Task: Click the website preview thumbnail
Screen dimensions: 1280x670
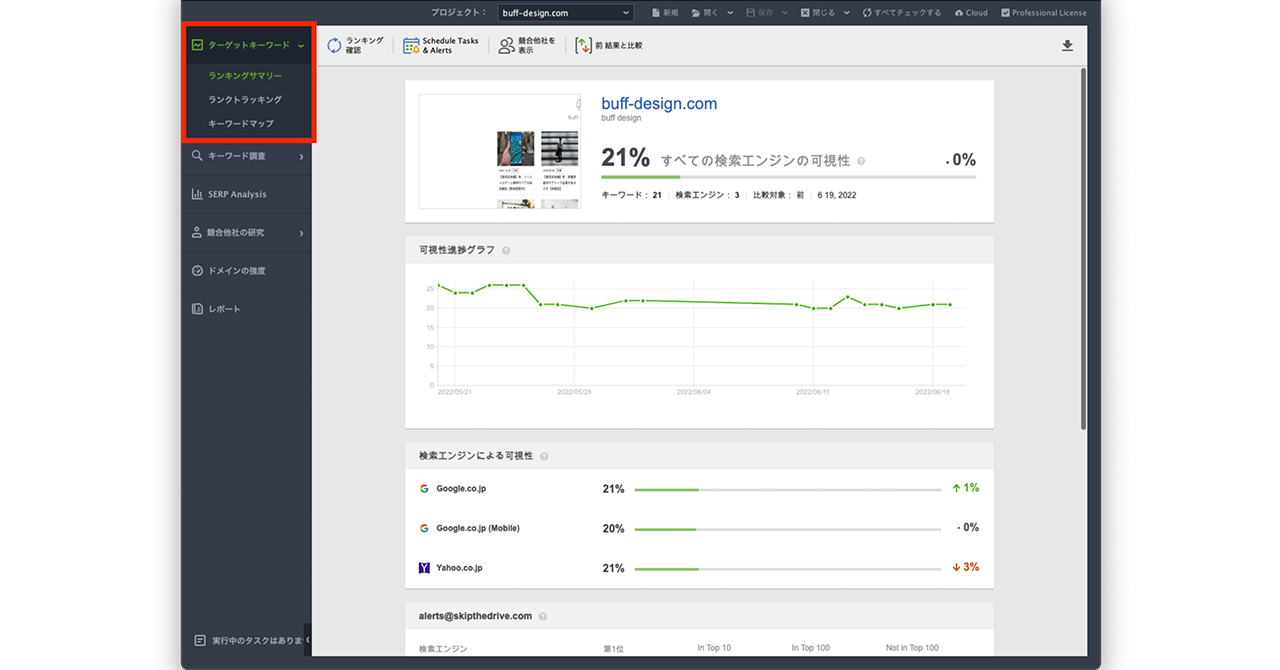Action: click(x=500, y=151)
